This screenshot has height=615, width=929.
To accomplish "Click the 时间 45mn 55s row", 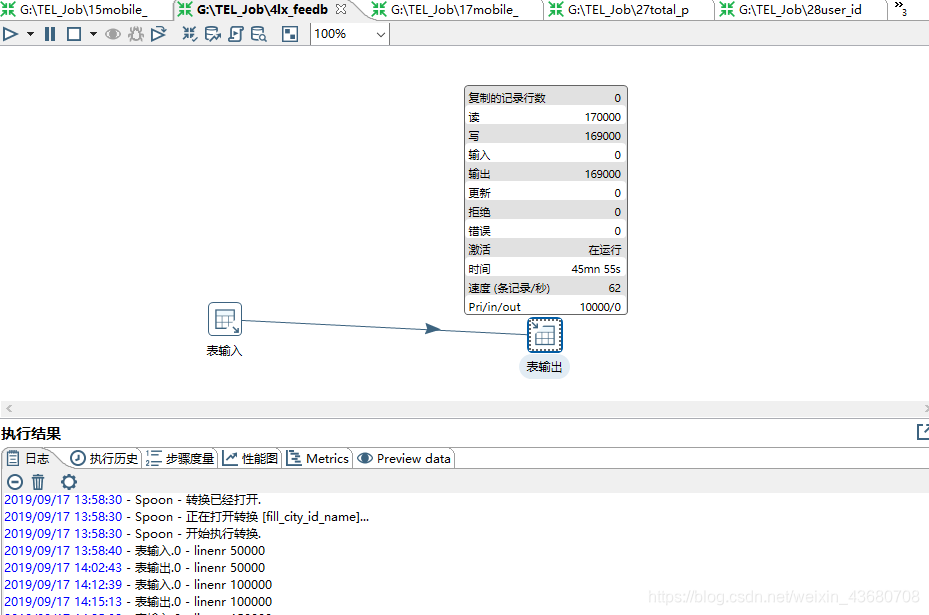I will (x=545, y=269).
